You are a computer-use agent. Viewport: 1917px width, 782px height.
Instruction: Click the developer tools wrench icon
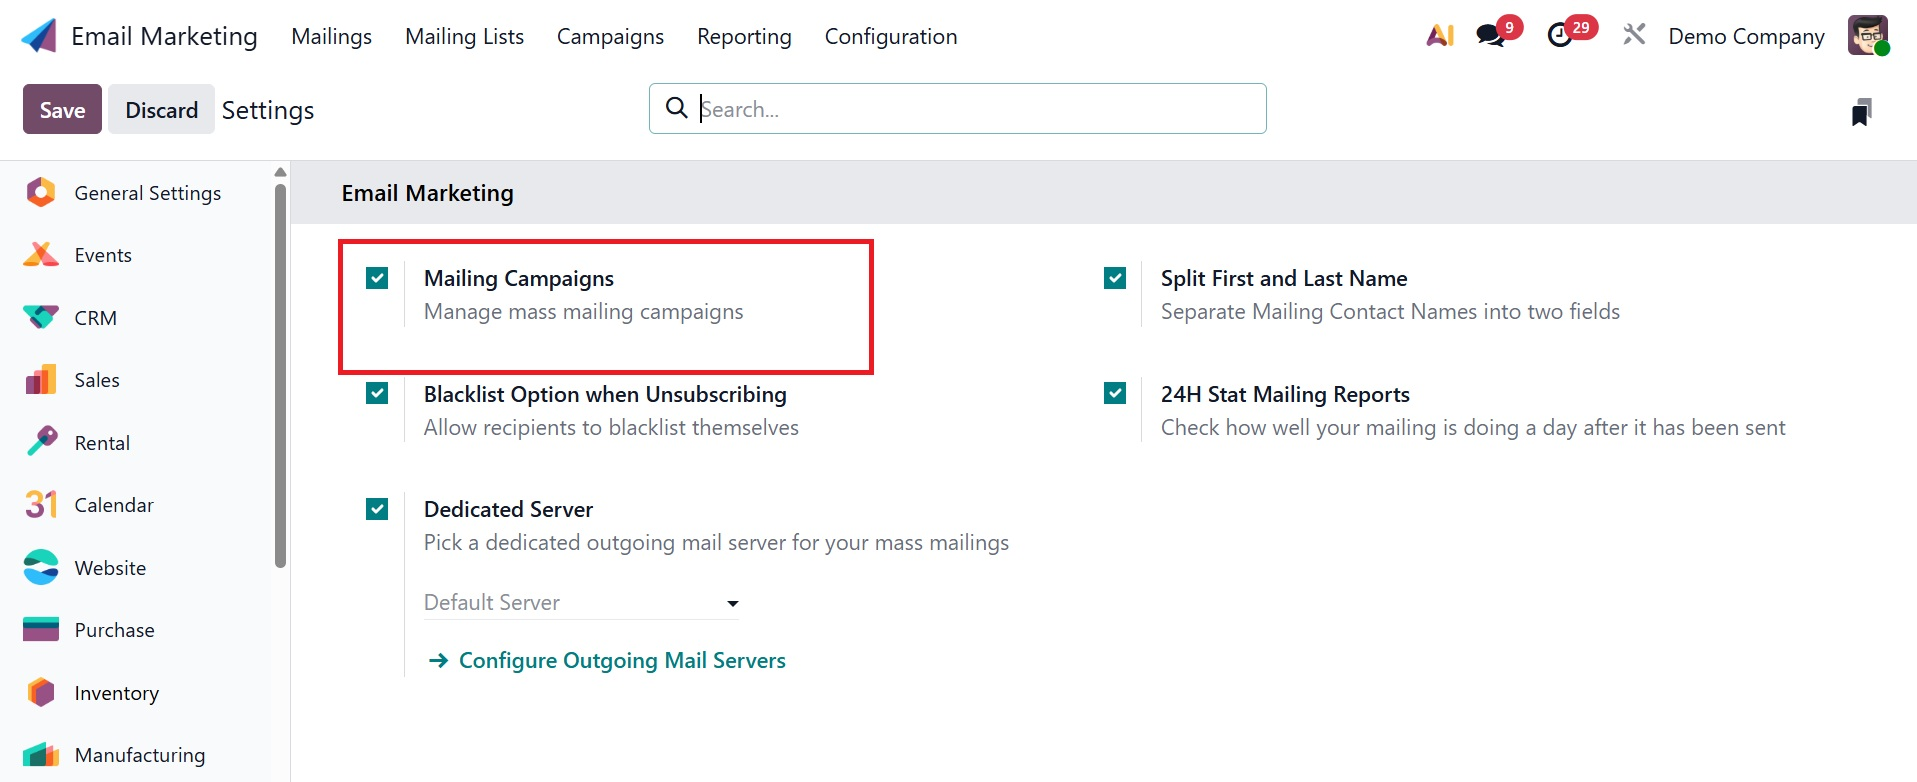(1634, 36)
